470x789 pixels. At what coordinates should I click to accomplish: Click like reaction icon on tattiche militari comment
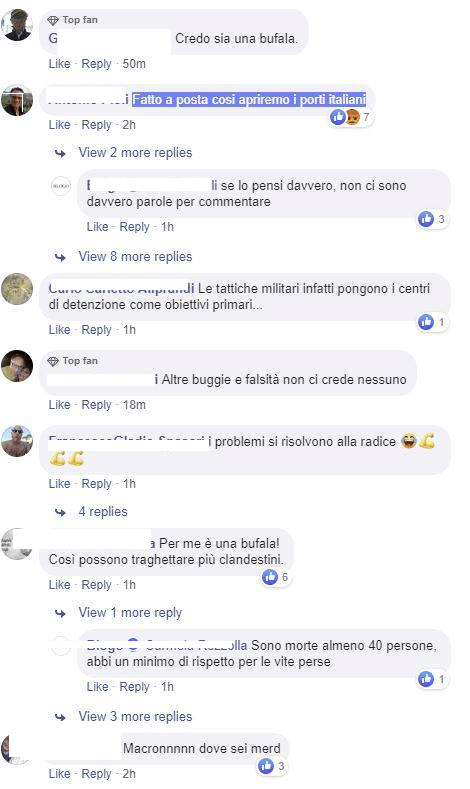pos(426,322)
